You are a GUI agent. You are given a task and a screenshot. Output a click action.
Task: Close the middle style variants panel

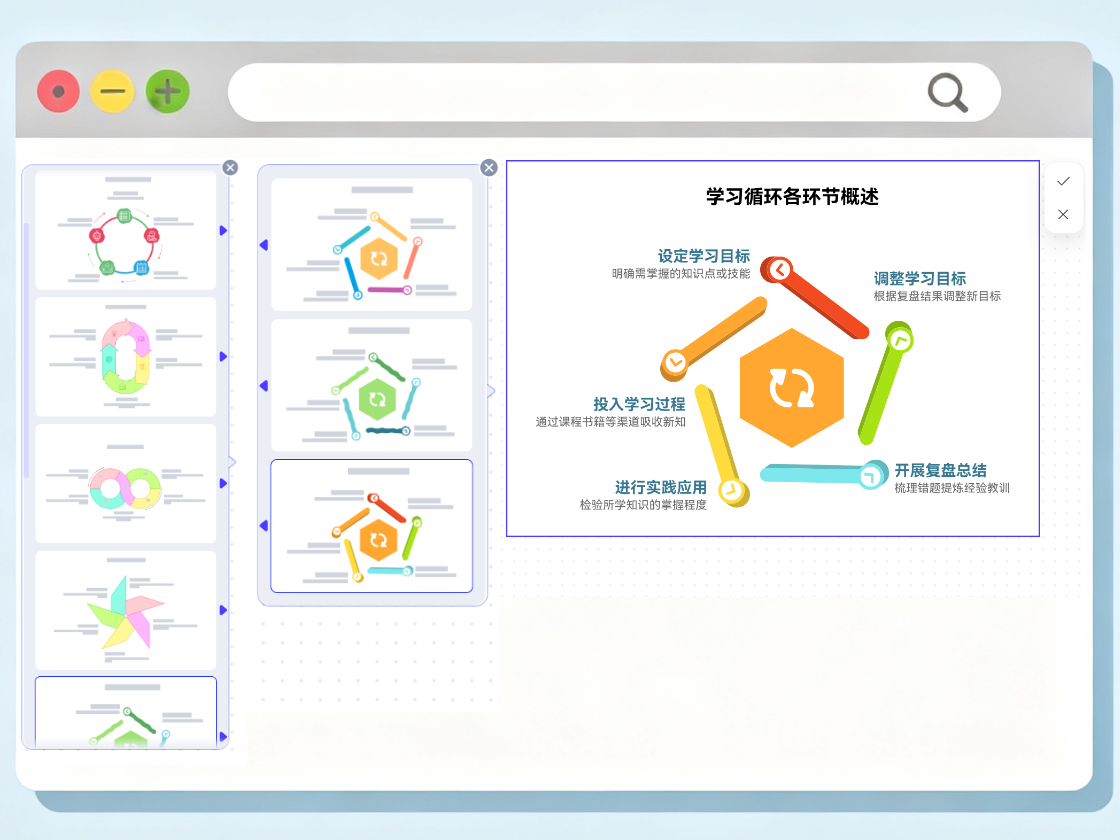(489, 167)
